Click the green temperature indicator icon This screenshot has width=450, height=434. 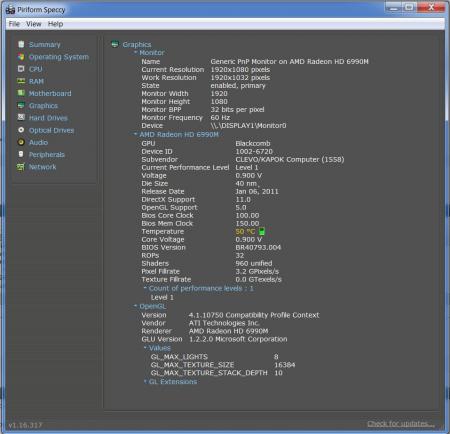[262, 231]
